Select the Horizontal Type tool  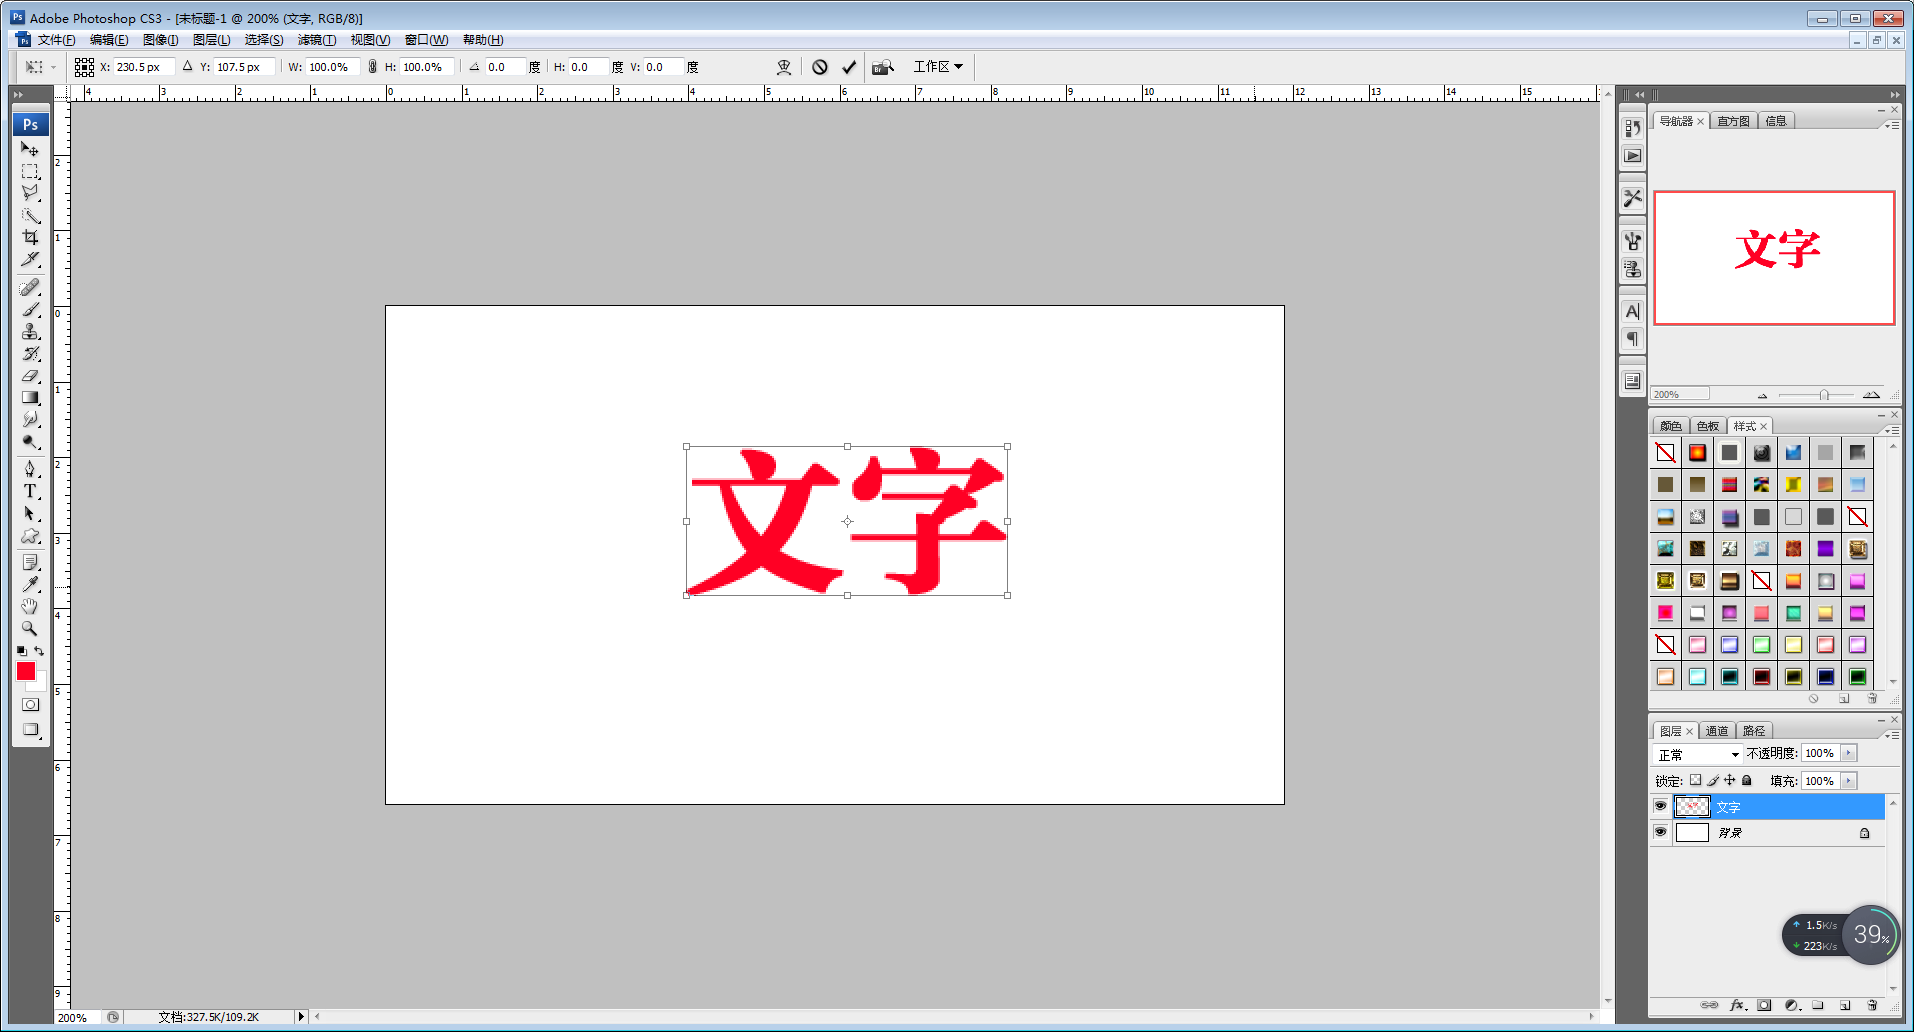[30, 491]
